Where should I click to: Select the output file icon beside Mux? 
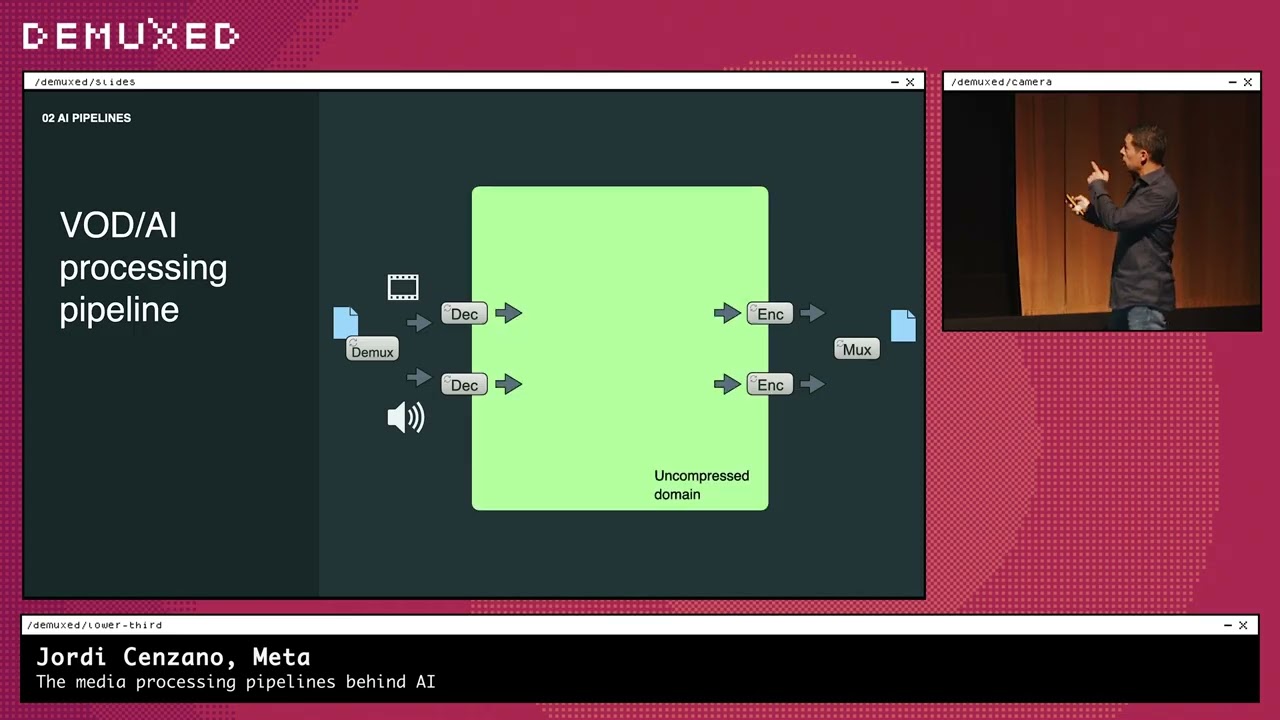(903, 326)
